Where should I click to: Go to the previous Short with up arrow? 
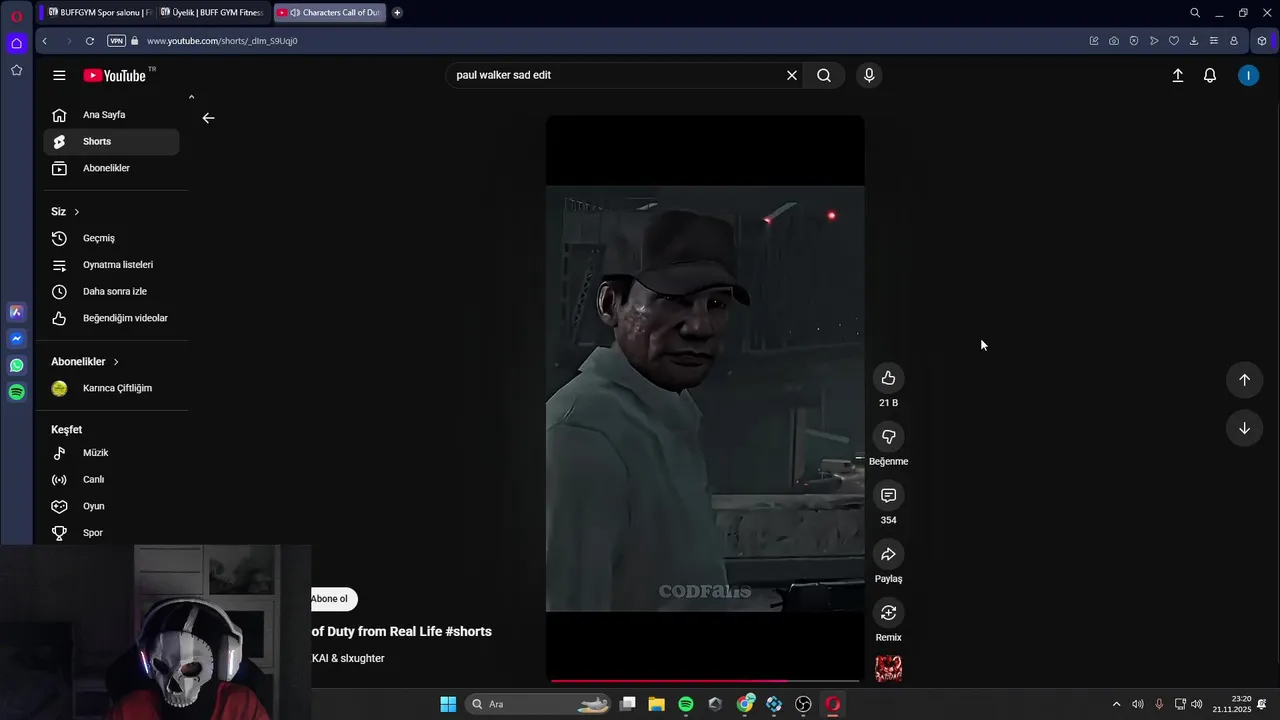pyautogui.click(x=1244, y=380)
